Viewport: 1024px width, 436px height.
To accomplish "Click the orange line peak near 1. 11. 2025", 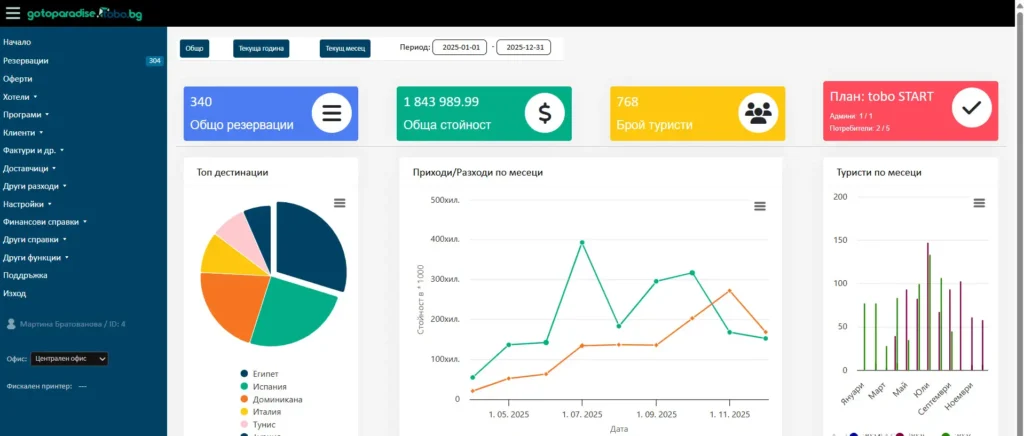I will pyautogui.click(x=729, y=290).
